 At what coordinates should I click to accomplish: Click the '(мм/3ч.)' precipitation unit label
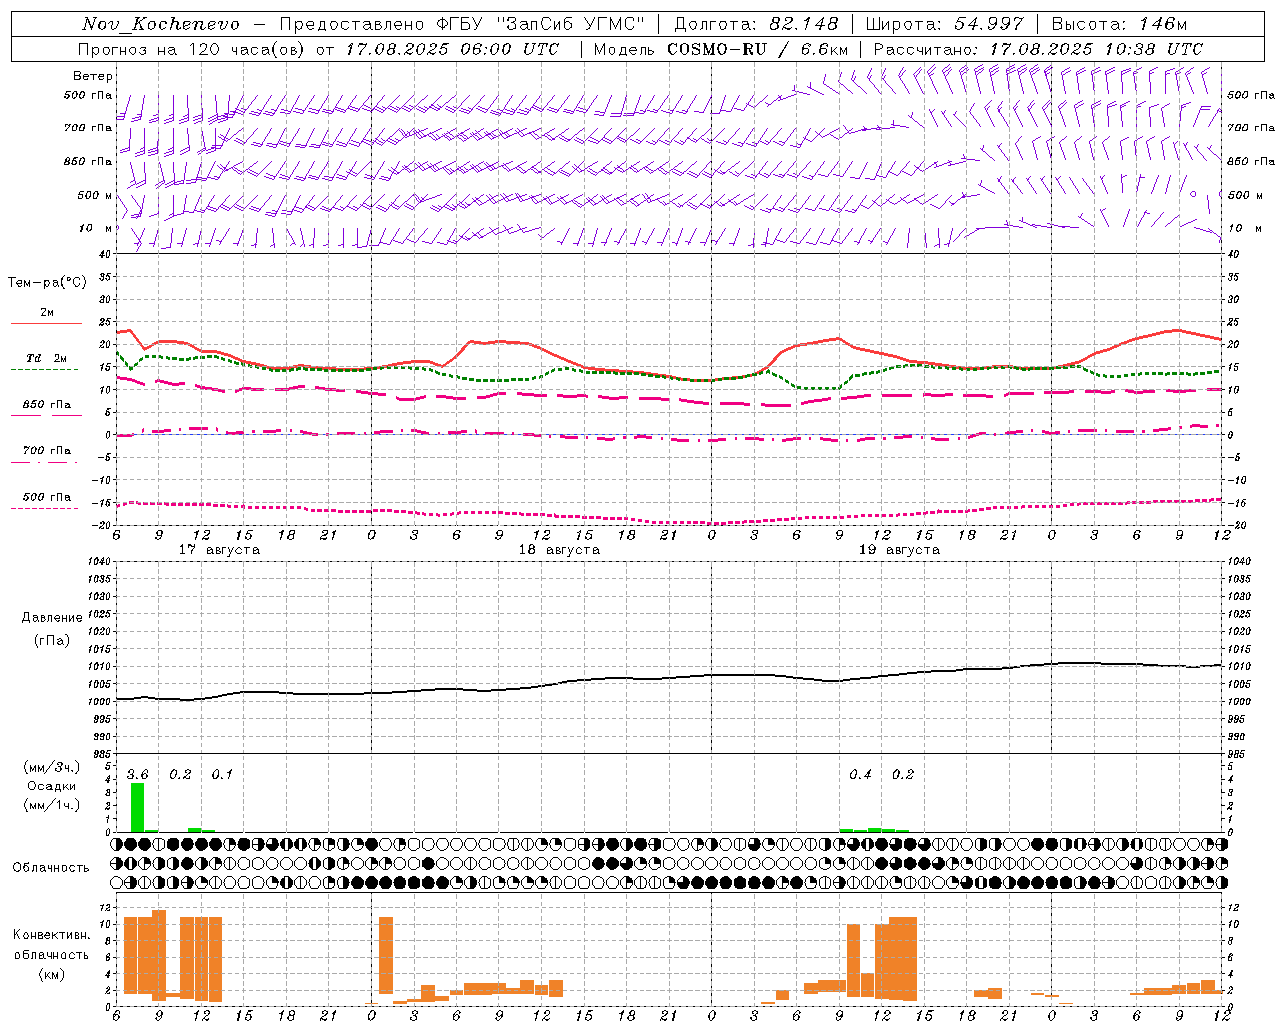point(52,767)
